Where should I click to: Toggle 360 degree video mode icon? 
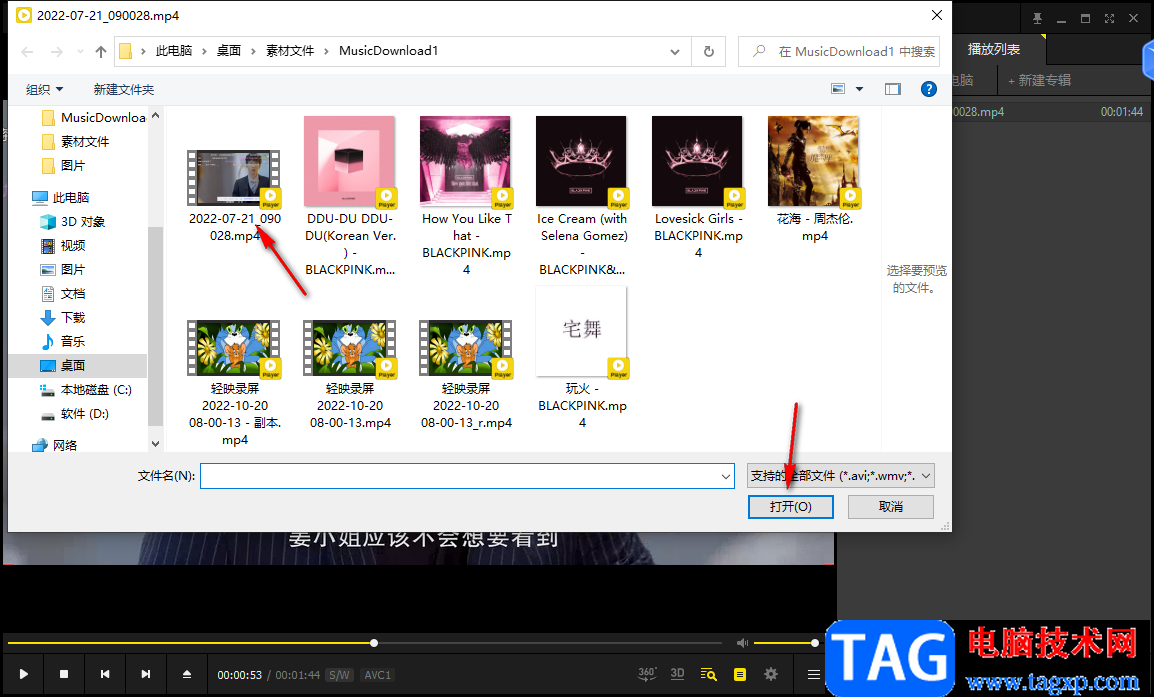tap(647, 674)
